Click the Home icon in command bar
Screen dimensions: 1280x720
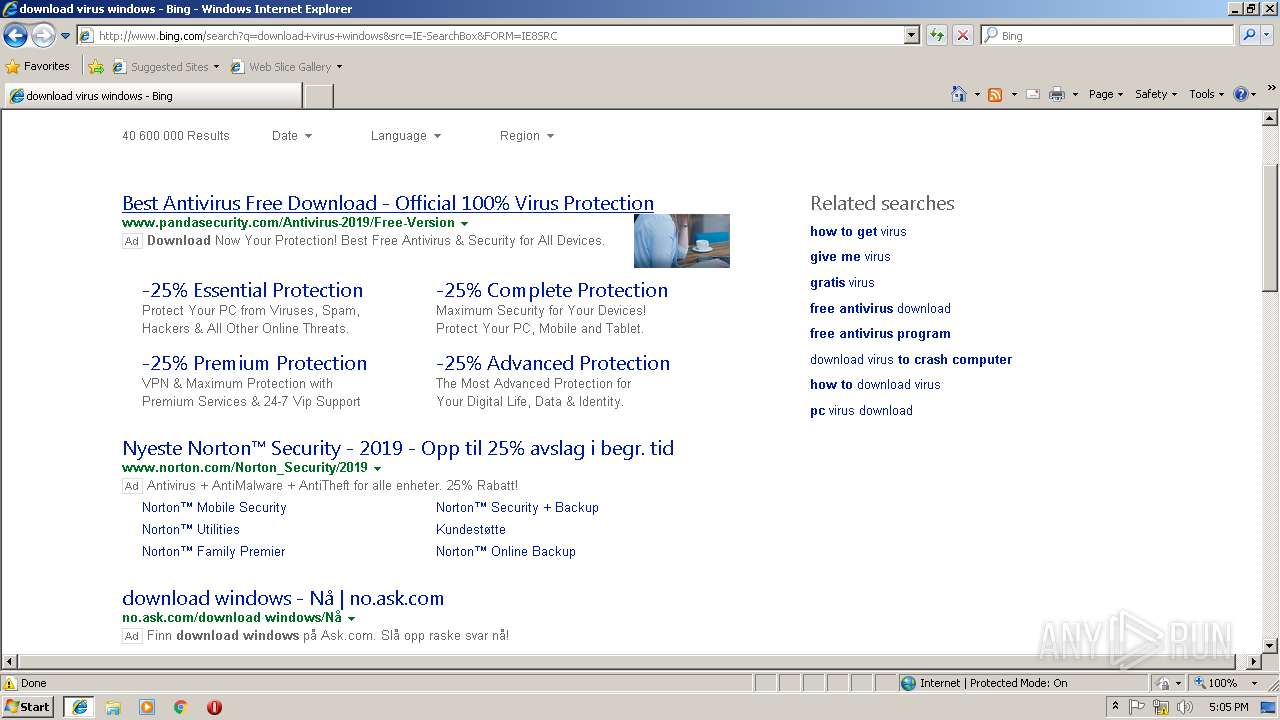(958, 94)
